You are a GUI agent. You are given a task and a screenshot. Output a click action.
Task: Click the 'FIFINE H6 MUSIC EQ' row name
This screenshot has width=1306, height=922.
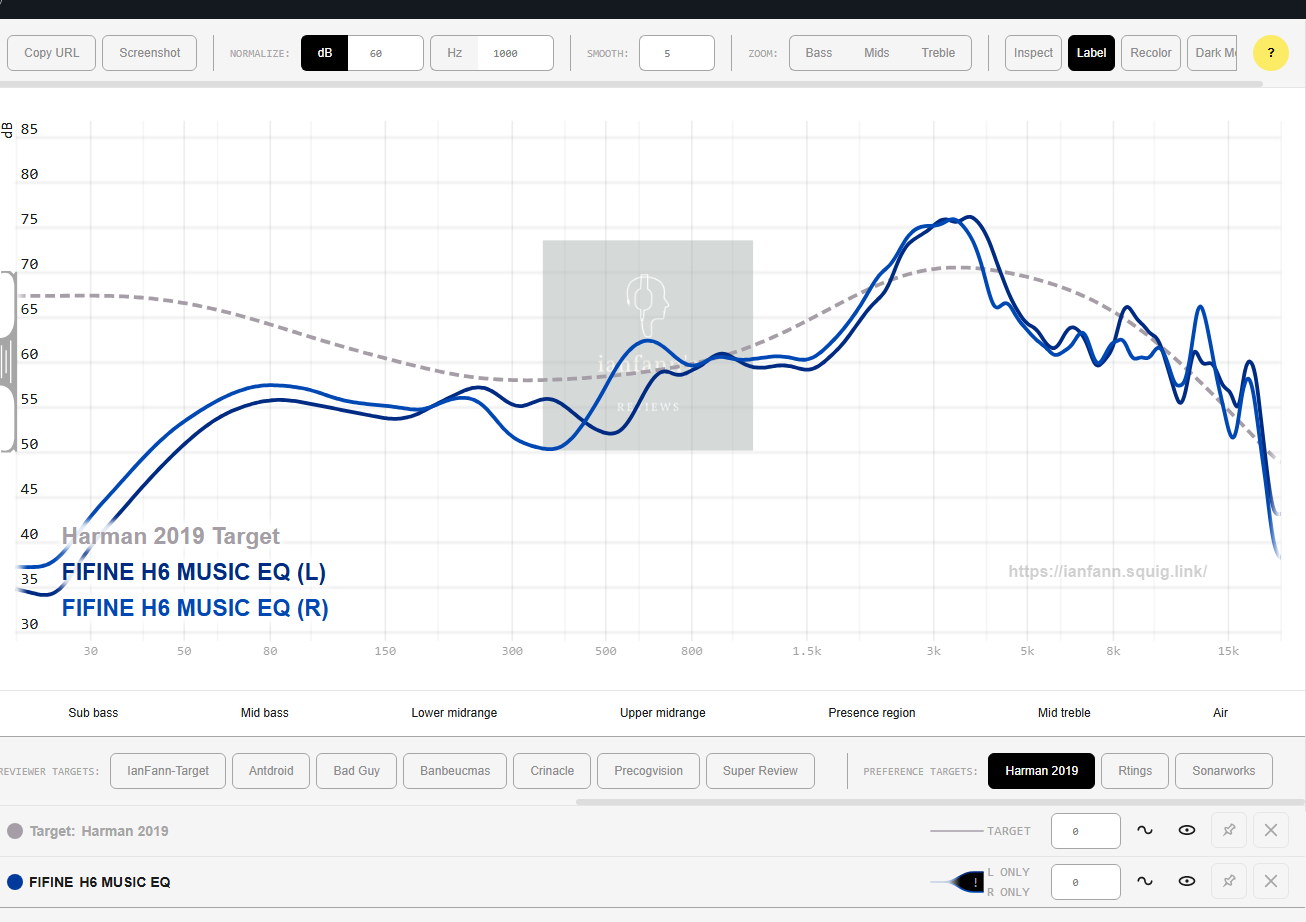pyautogui.click(x=100, y=882)
